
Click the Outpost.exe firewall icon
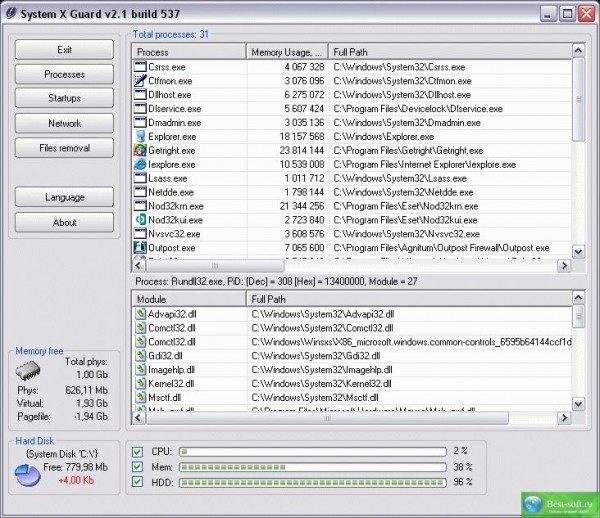coord(140,248)
